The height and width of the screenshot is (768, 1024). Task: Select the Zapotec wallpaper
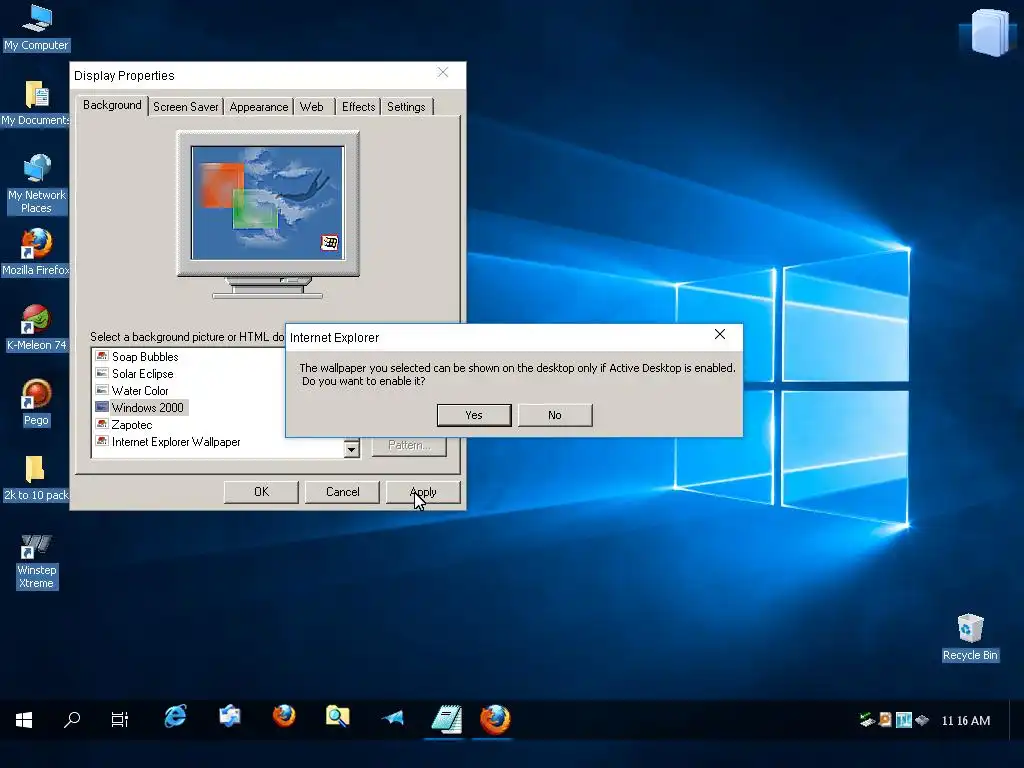tap(131, 424)
